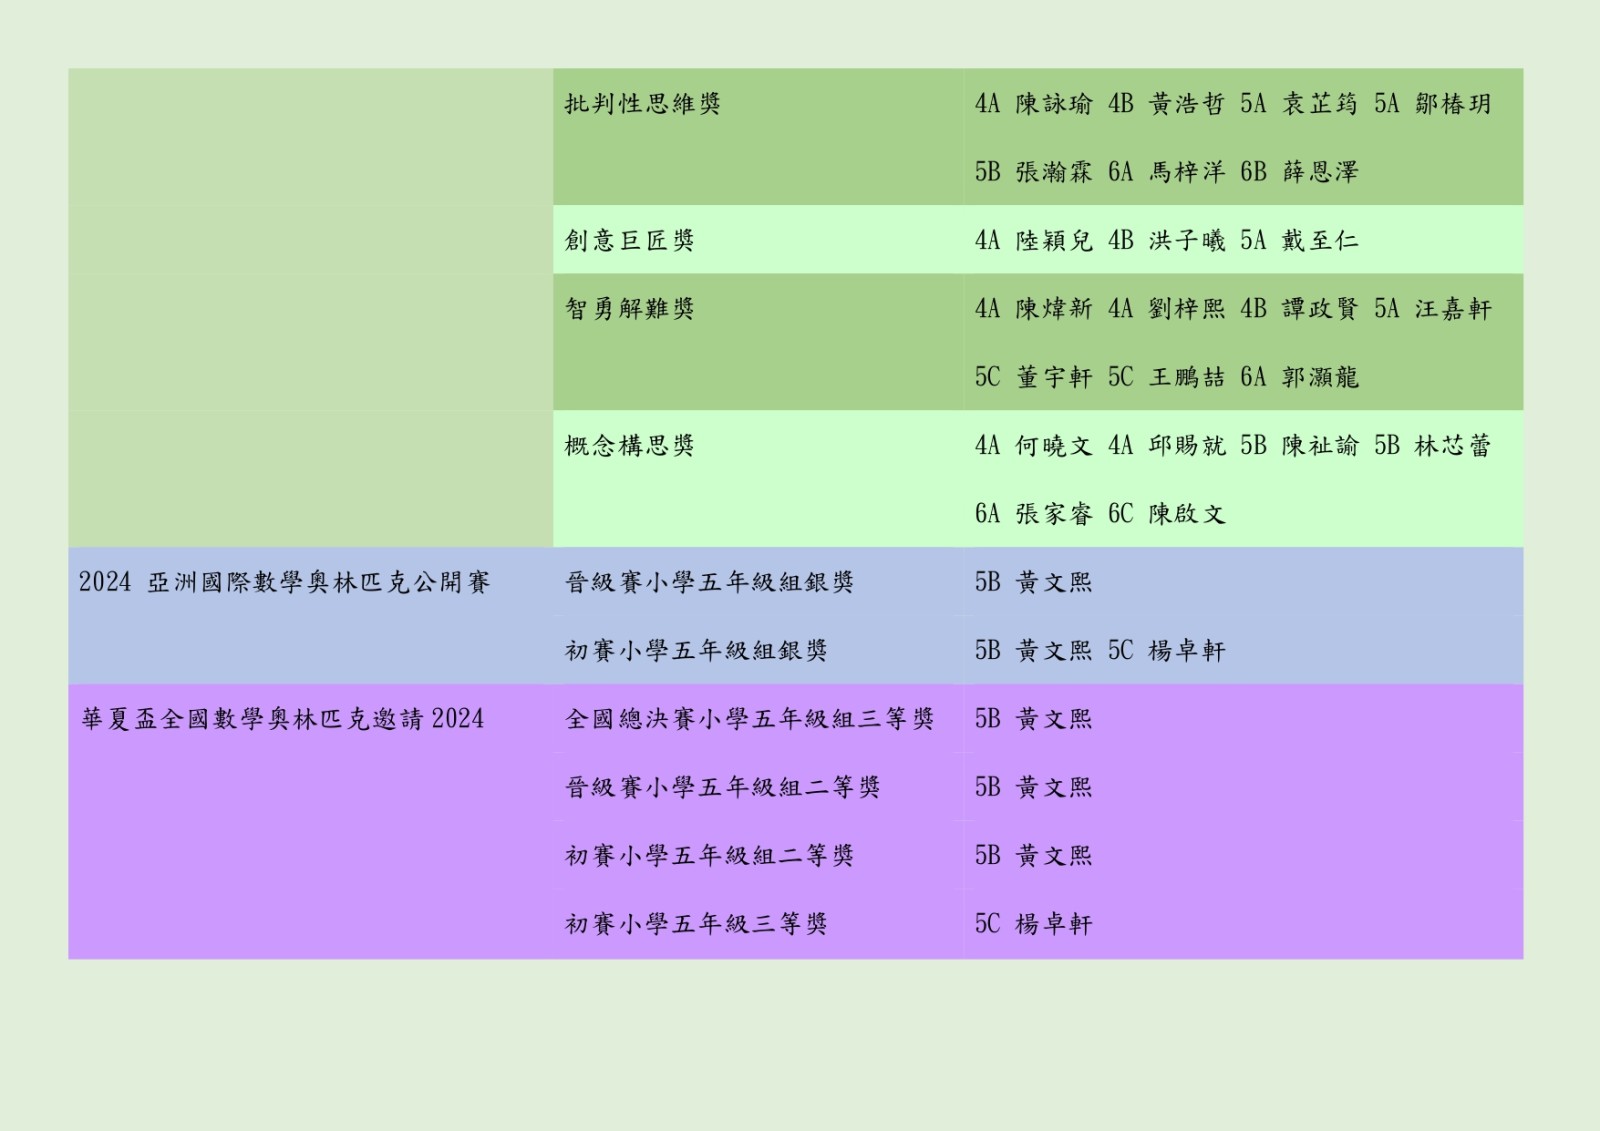This screenshot has height=1131, width=1600.
Task: Select the 華夏盃全國數學奧林匹克邀請 2024 title
Action: coord(283,720)
